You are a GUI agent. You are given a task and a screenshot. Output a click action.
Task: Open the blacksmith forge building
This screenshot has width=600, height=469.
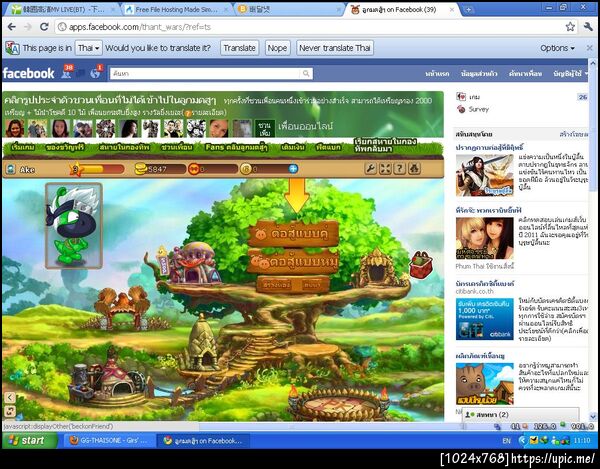107,379
